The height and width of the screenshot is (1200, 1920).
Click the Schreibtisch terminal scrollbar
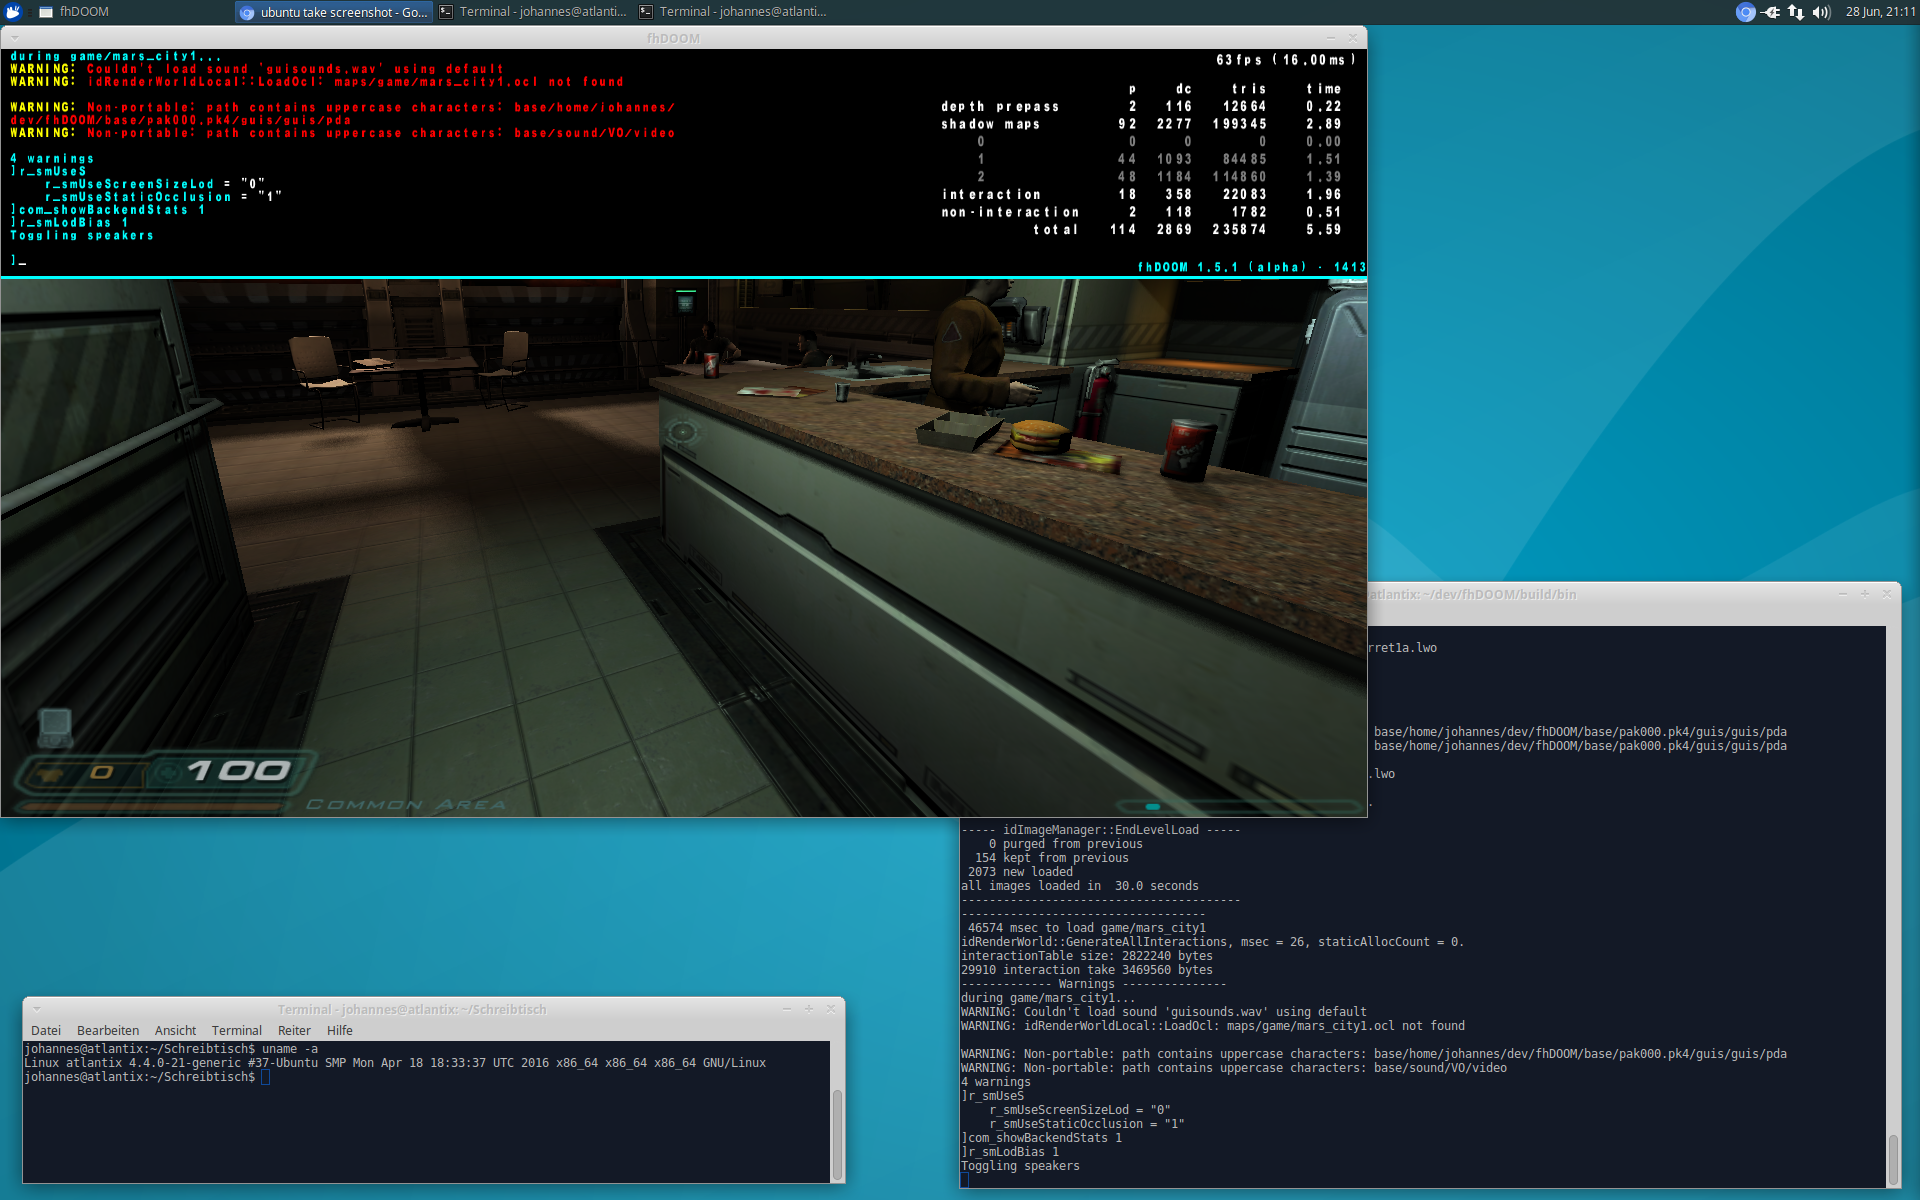tap(837, 1133)
